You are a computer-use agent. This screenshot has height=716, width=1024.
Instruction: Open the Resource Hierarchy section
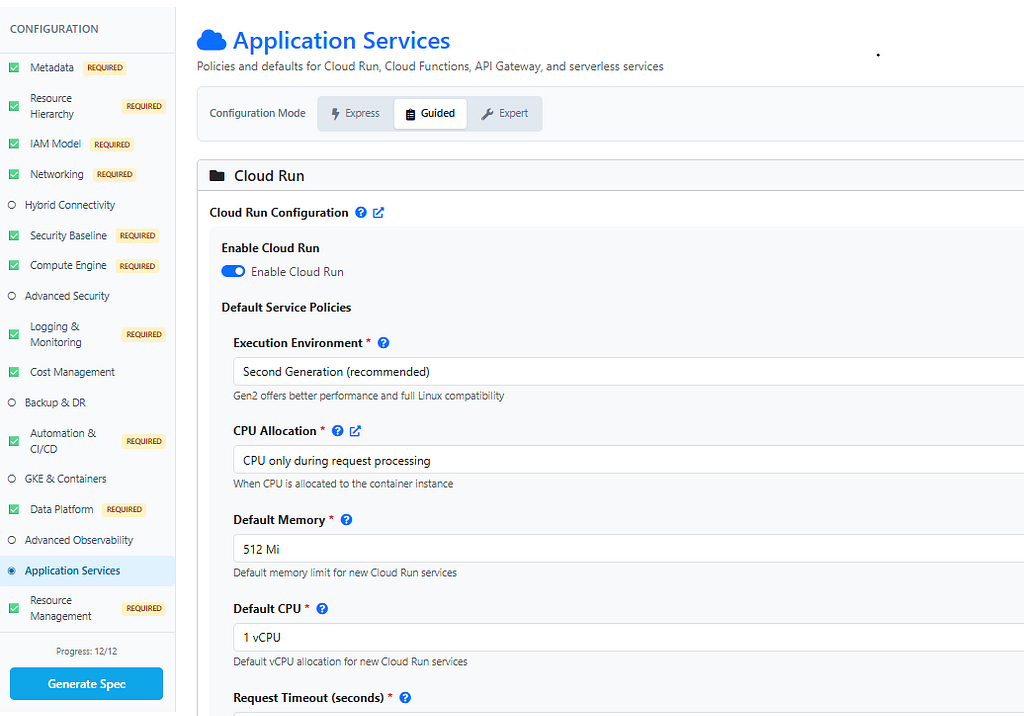(88, 106)
